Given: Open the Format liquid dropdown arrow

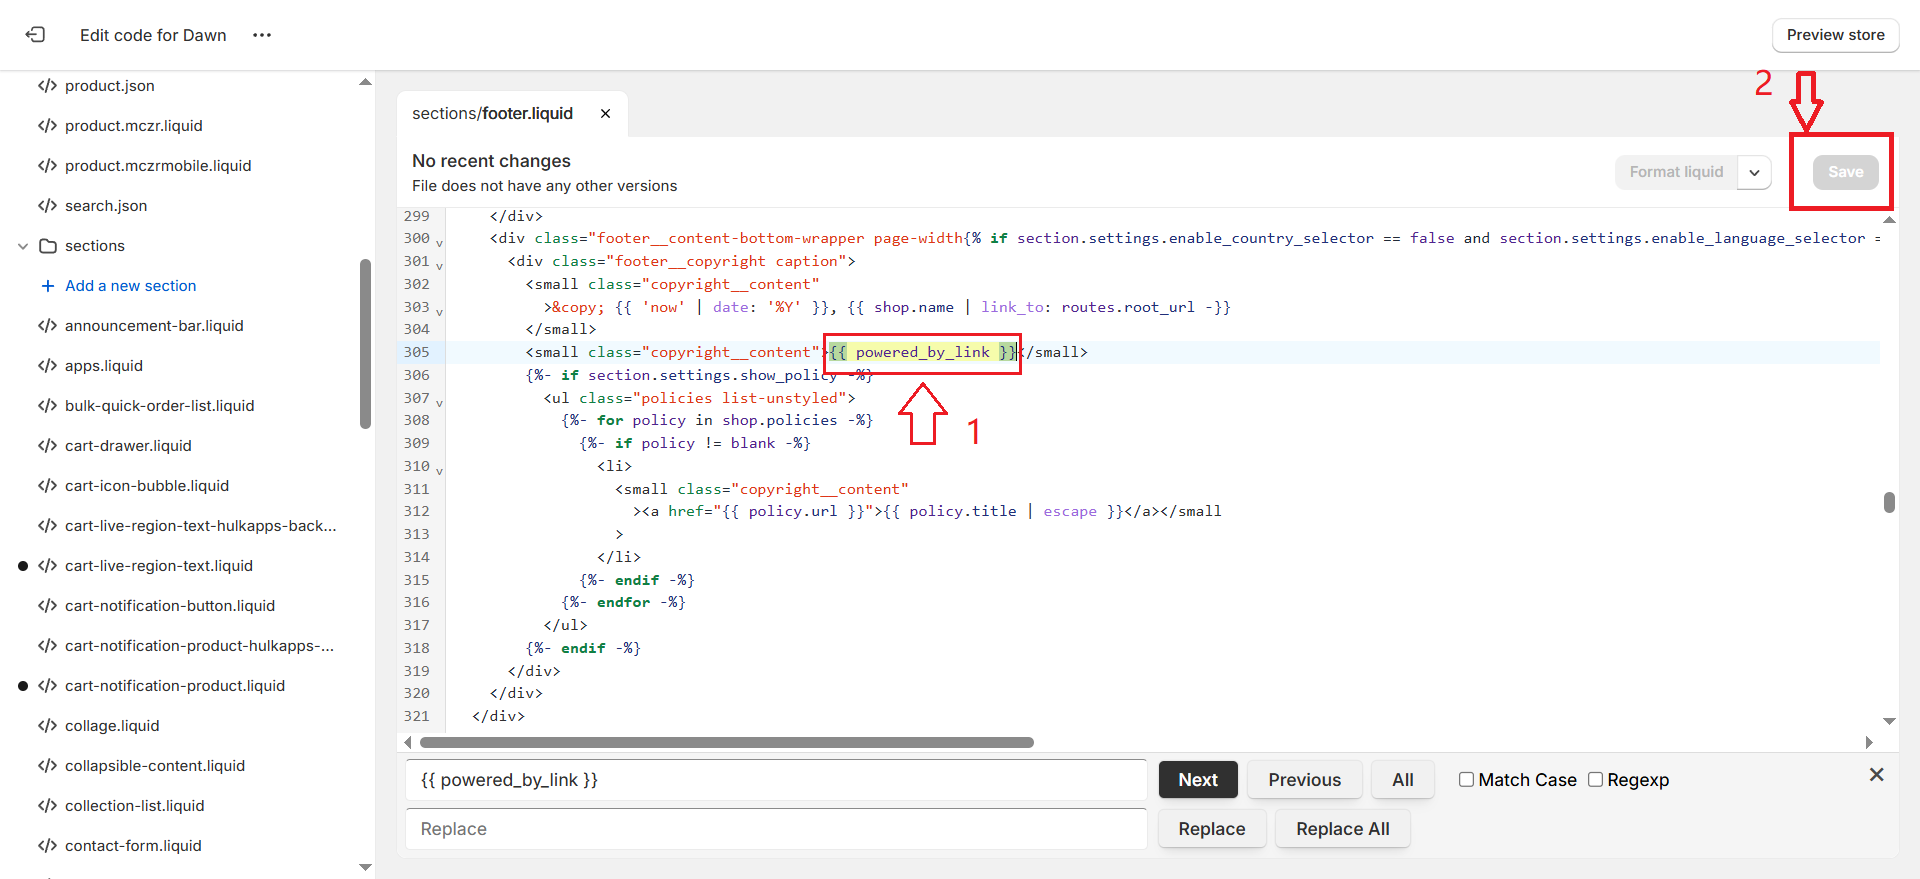Looking at the screenshot, I should click(1754, 172).
